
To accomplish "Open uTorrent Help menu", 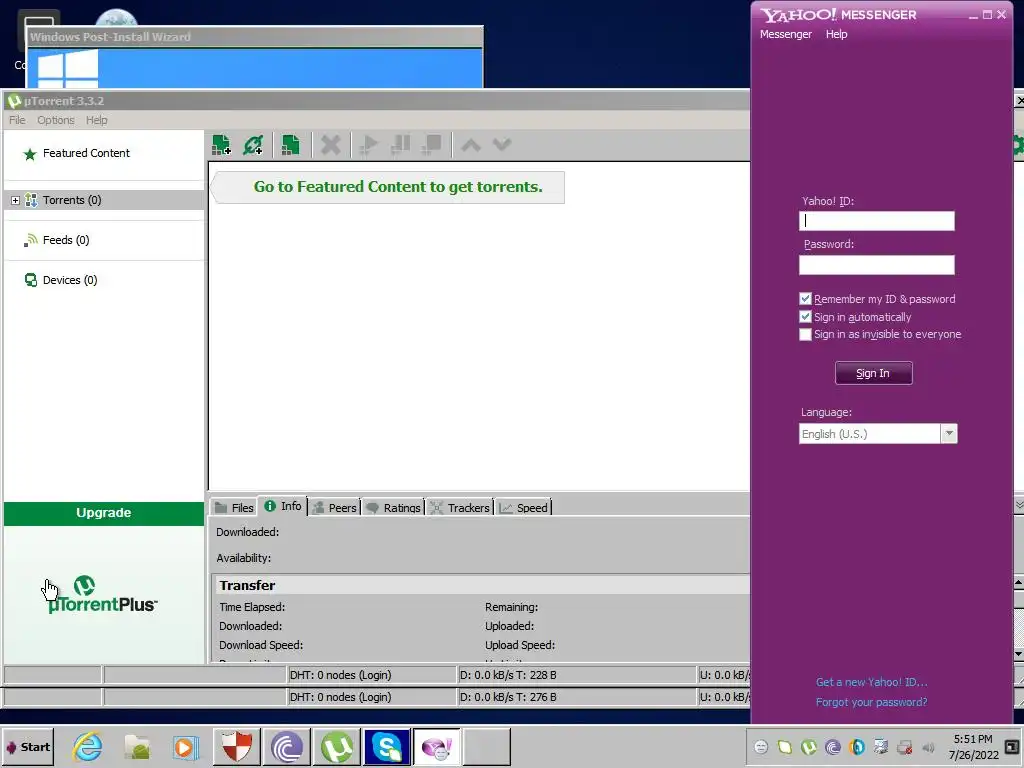I will point(97,120).
